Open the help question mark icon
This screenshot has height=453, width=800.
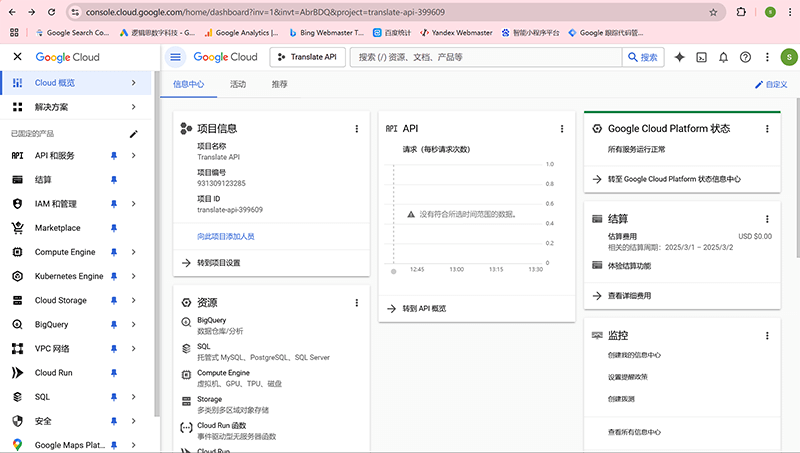pyautogui.click(x=745, y=57)
